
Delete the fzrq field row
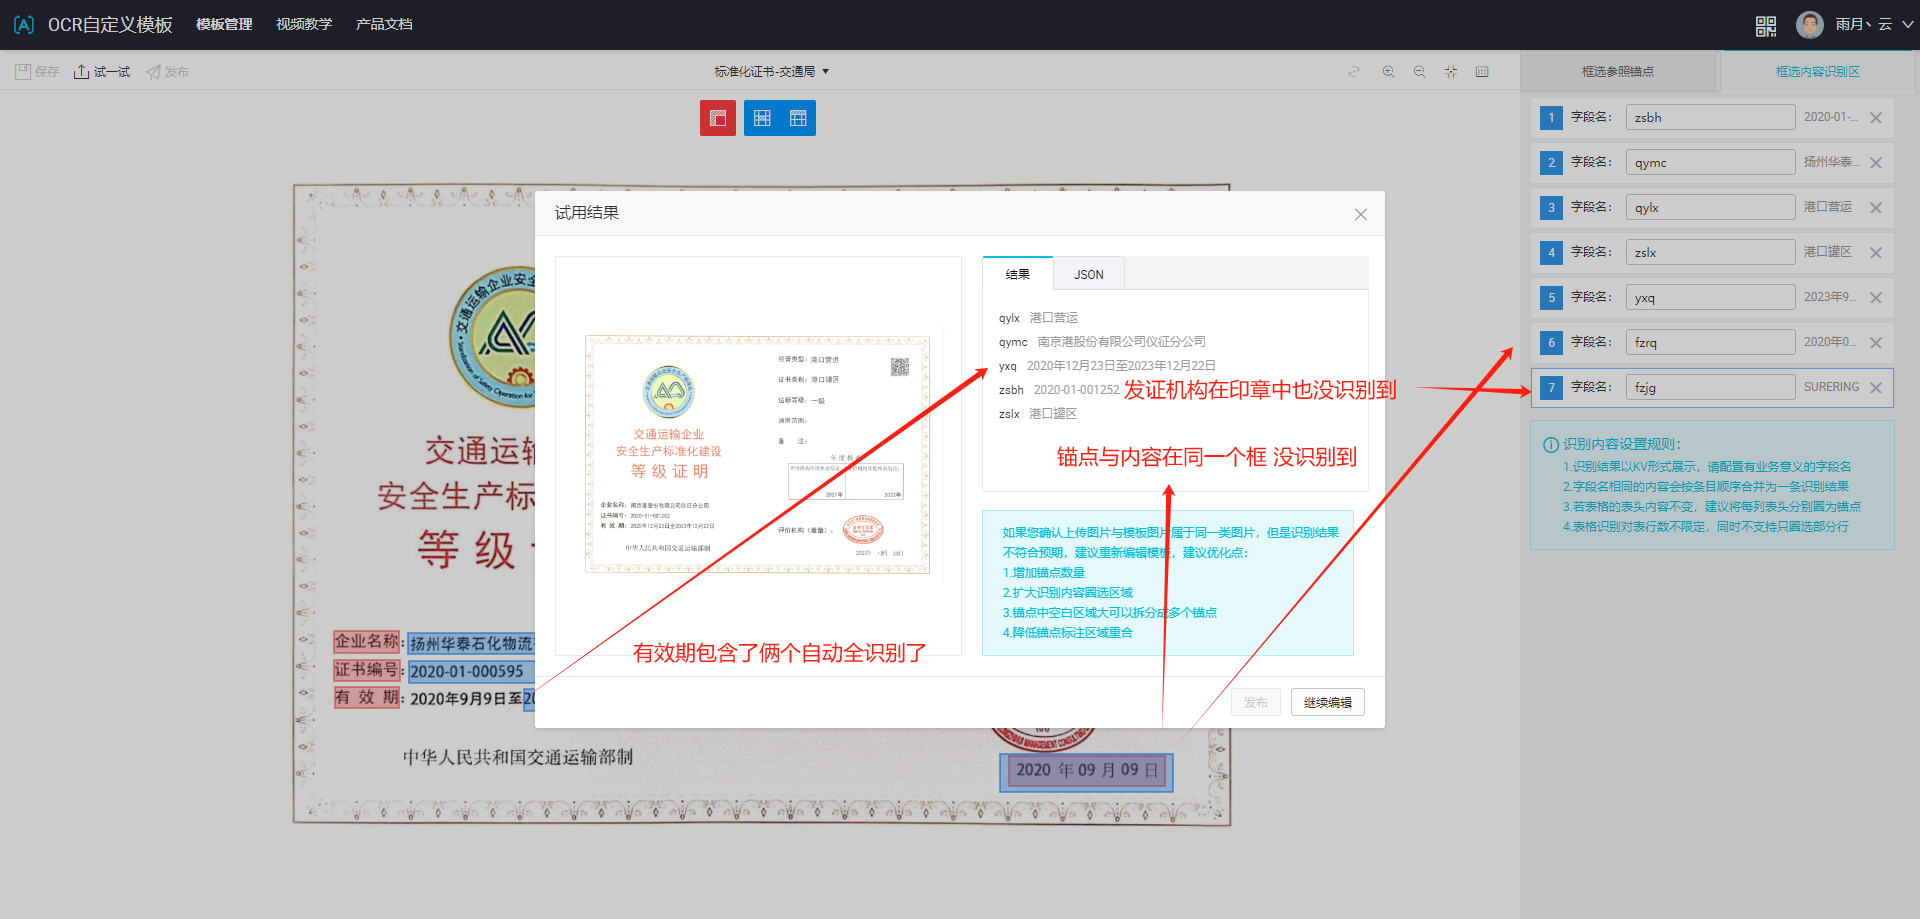1876,343
